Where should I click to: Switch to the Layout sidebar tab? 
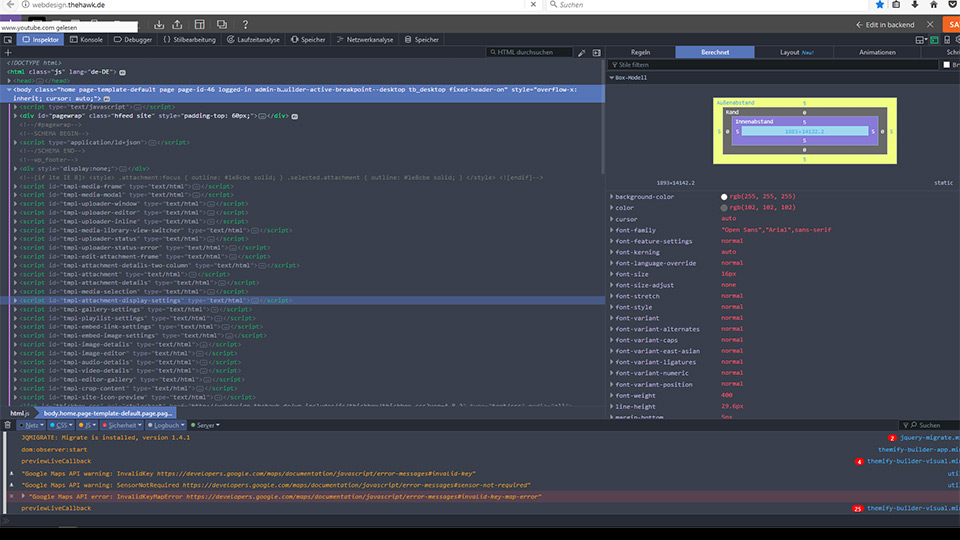(x=795, y=53)
